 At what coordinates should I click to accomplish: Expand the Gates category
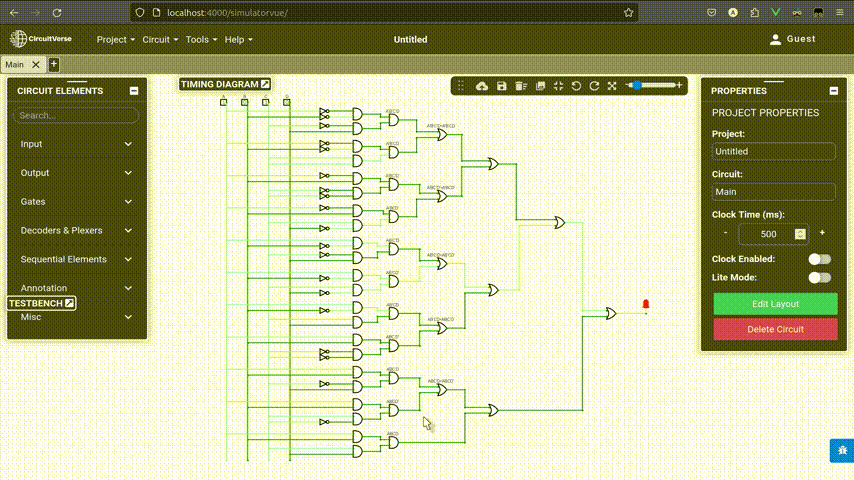[x=77, y=202]
